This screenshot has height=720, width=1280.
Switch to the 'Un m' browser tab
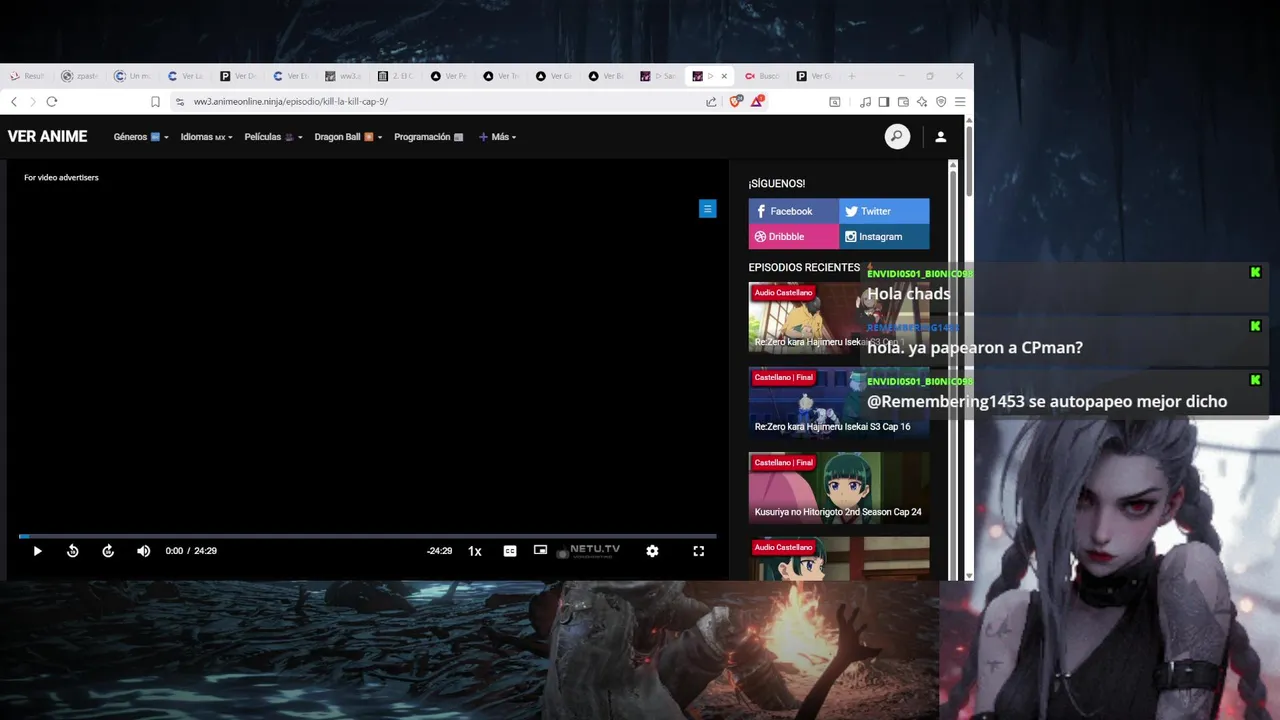[x=133, y=76]
